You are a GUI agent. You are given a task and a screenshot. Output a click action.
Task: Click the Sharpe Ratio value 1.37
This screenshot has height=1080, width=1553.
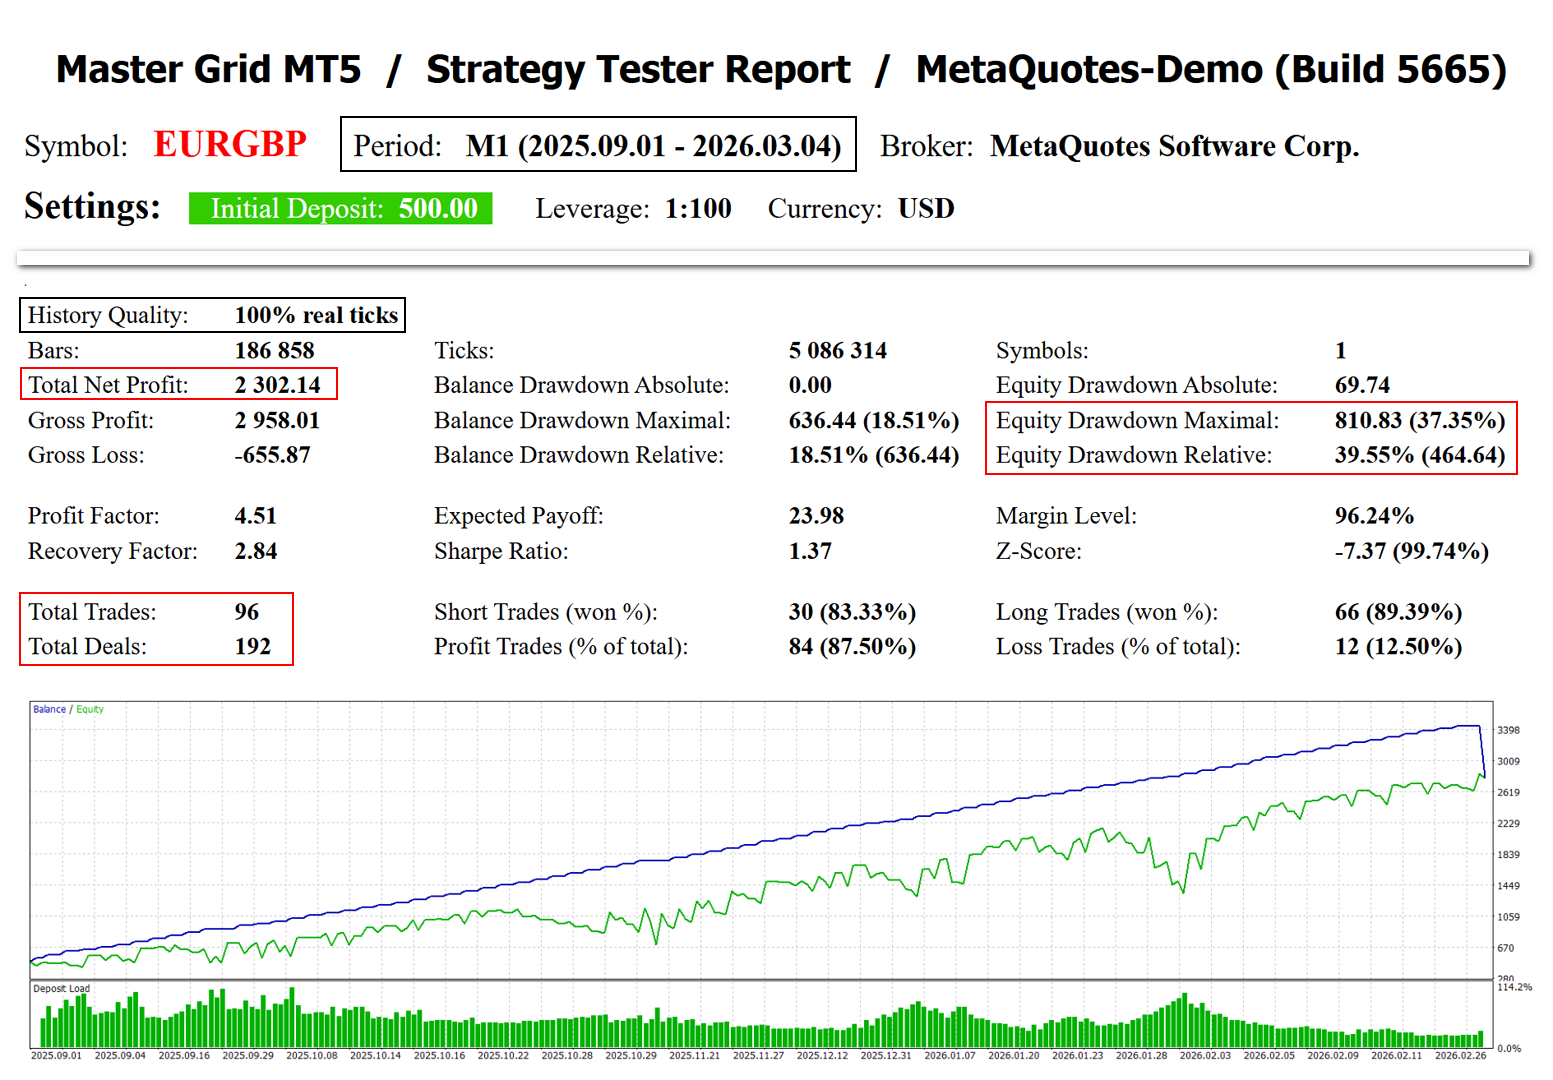click(x=810, y=551)
